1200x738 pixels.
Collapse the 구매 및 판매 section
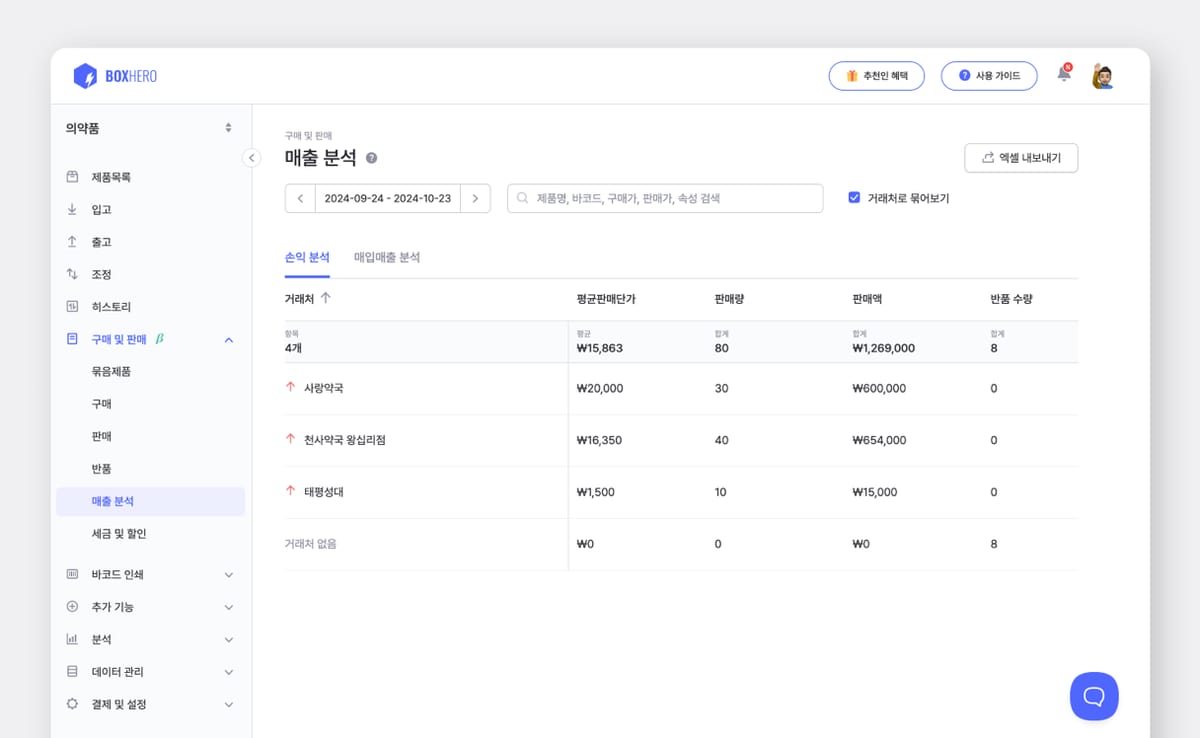[x=229, y=339]
